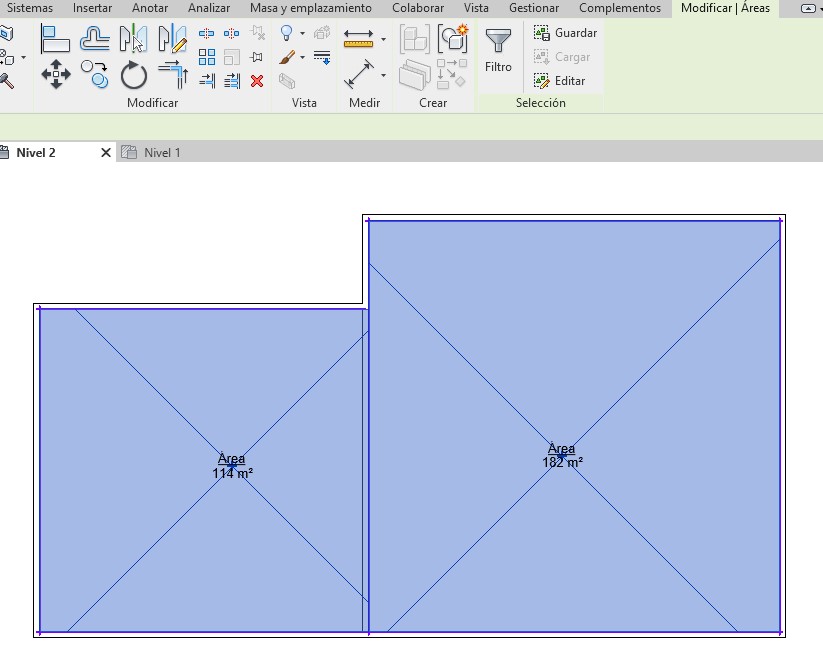
Task: Select the Align tool
Action: (55, 39)
